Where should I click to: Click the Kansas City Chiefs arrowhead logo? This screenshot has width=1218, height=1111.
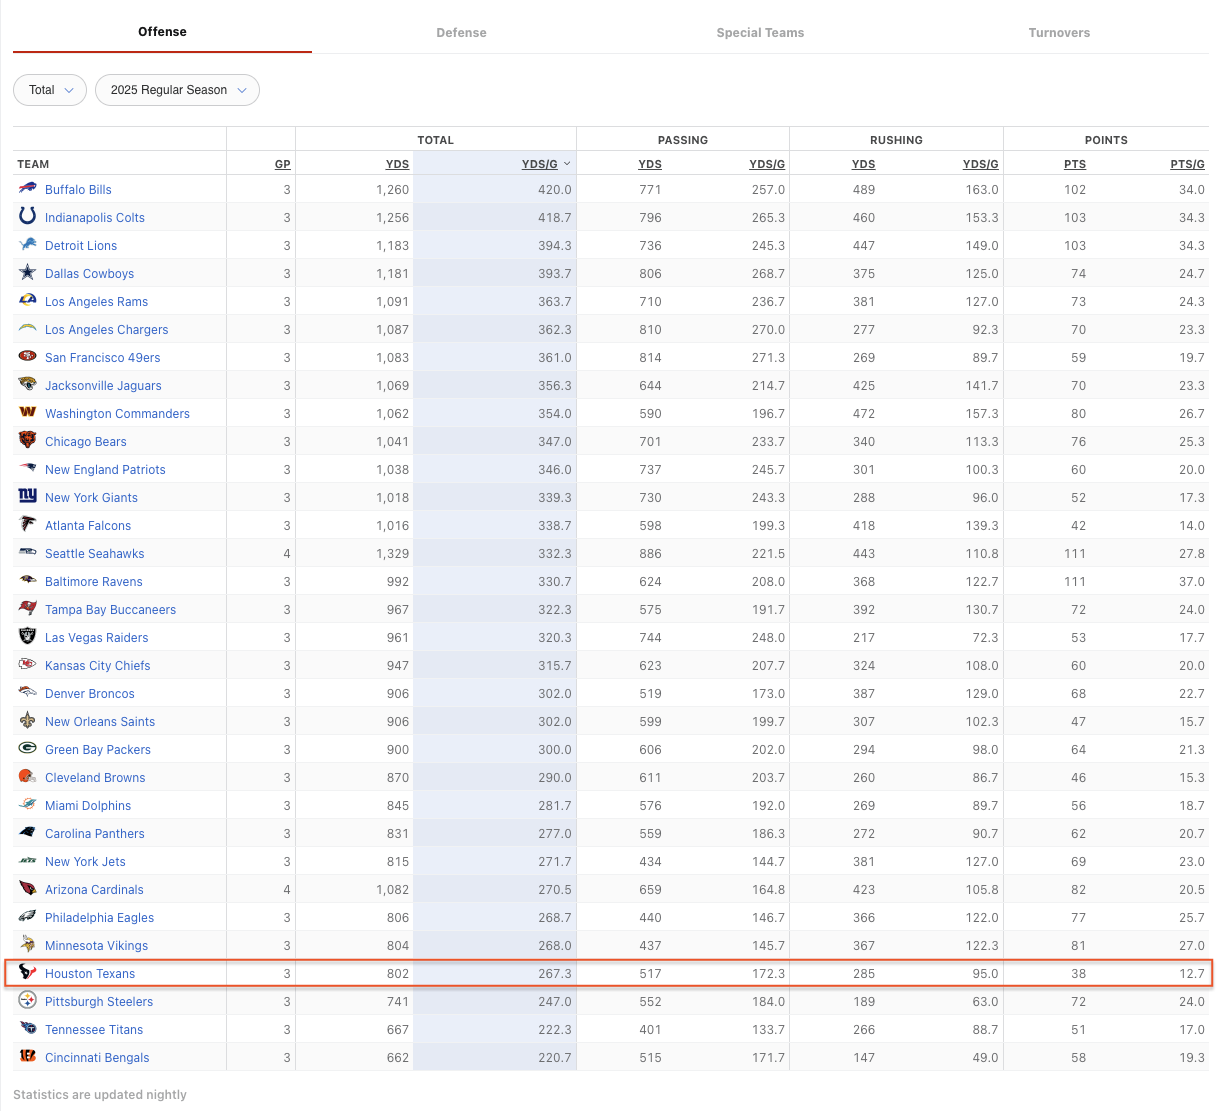click(x=28, y=665)
